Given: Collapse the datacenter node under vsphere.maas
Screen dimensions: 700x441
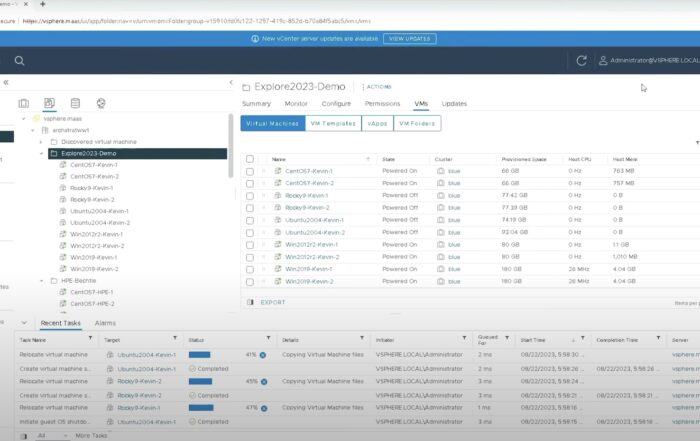Looking at the screenshot, I should click(x=33, y=130).
